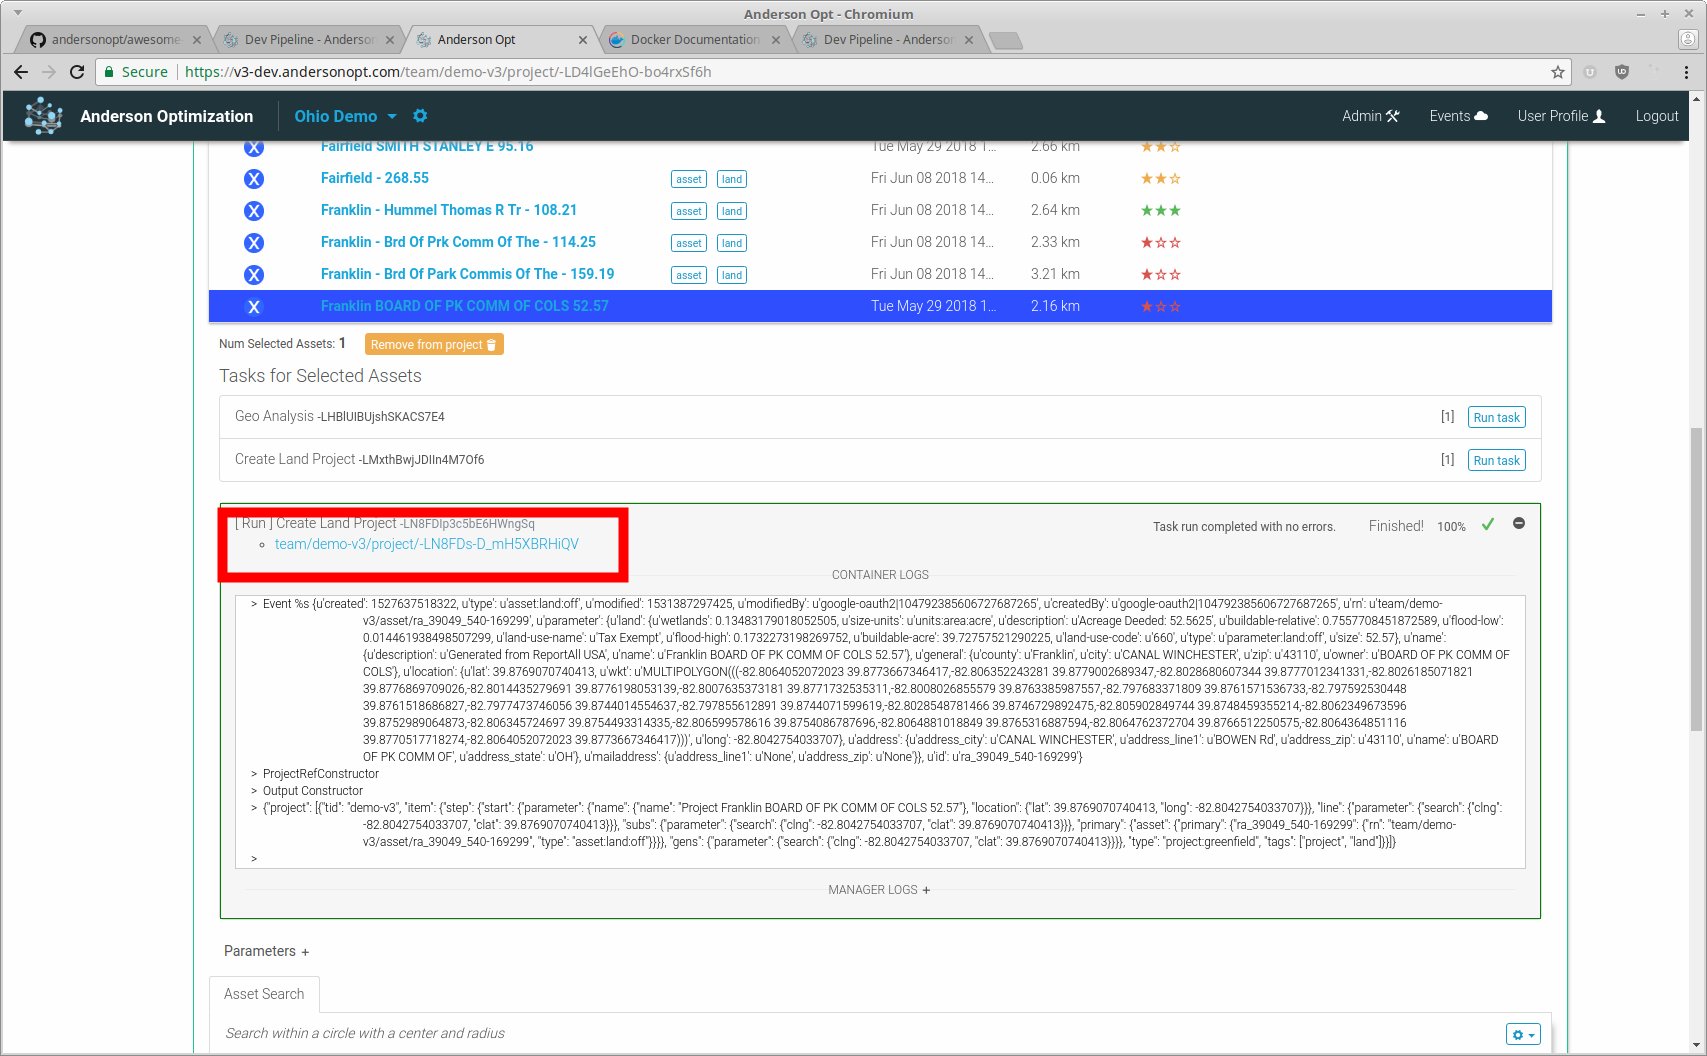
Task: Click the '2.16 km' distance in highlighted row
Action: click(x=1055, y=306)
